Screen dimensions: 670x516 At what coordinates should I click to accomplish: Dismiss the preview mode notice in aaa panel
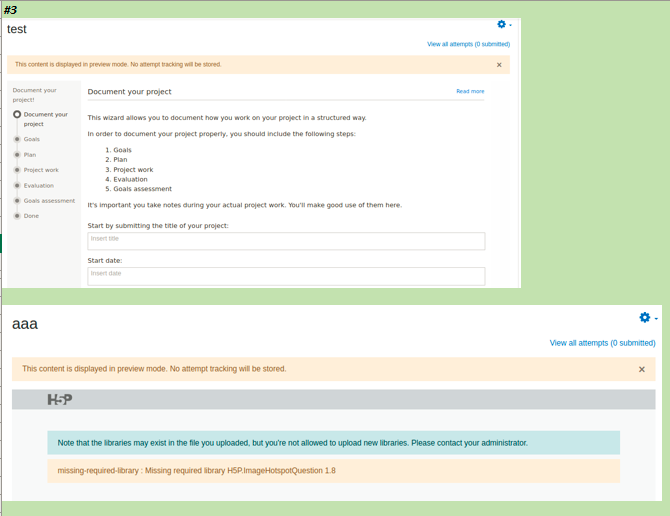click(641, 369)
